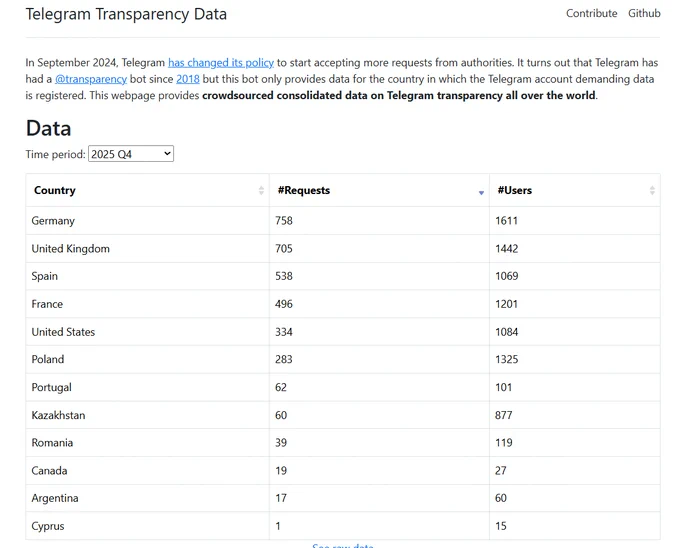680x548 pixels.
Task: Open the 2018 link
Action: (188, 79)
